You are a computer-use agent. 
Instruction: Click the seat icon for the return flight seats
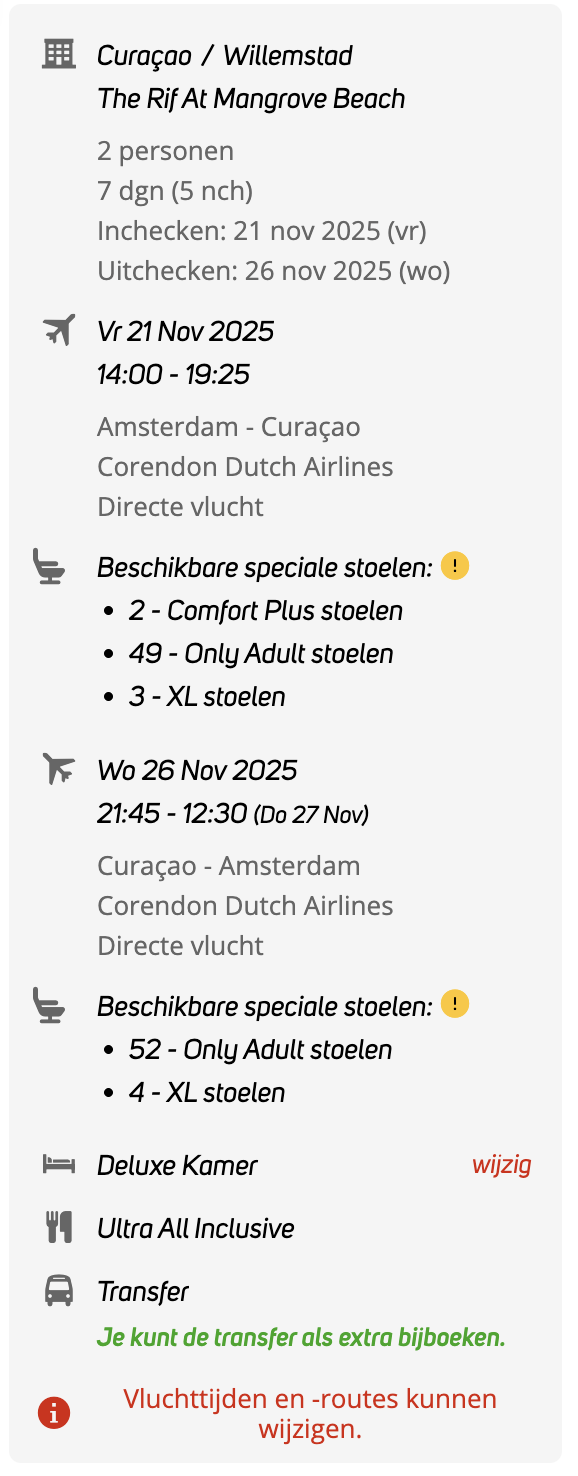coord(48,1004)
